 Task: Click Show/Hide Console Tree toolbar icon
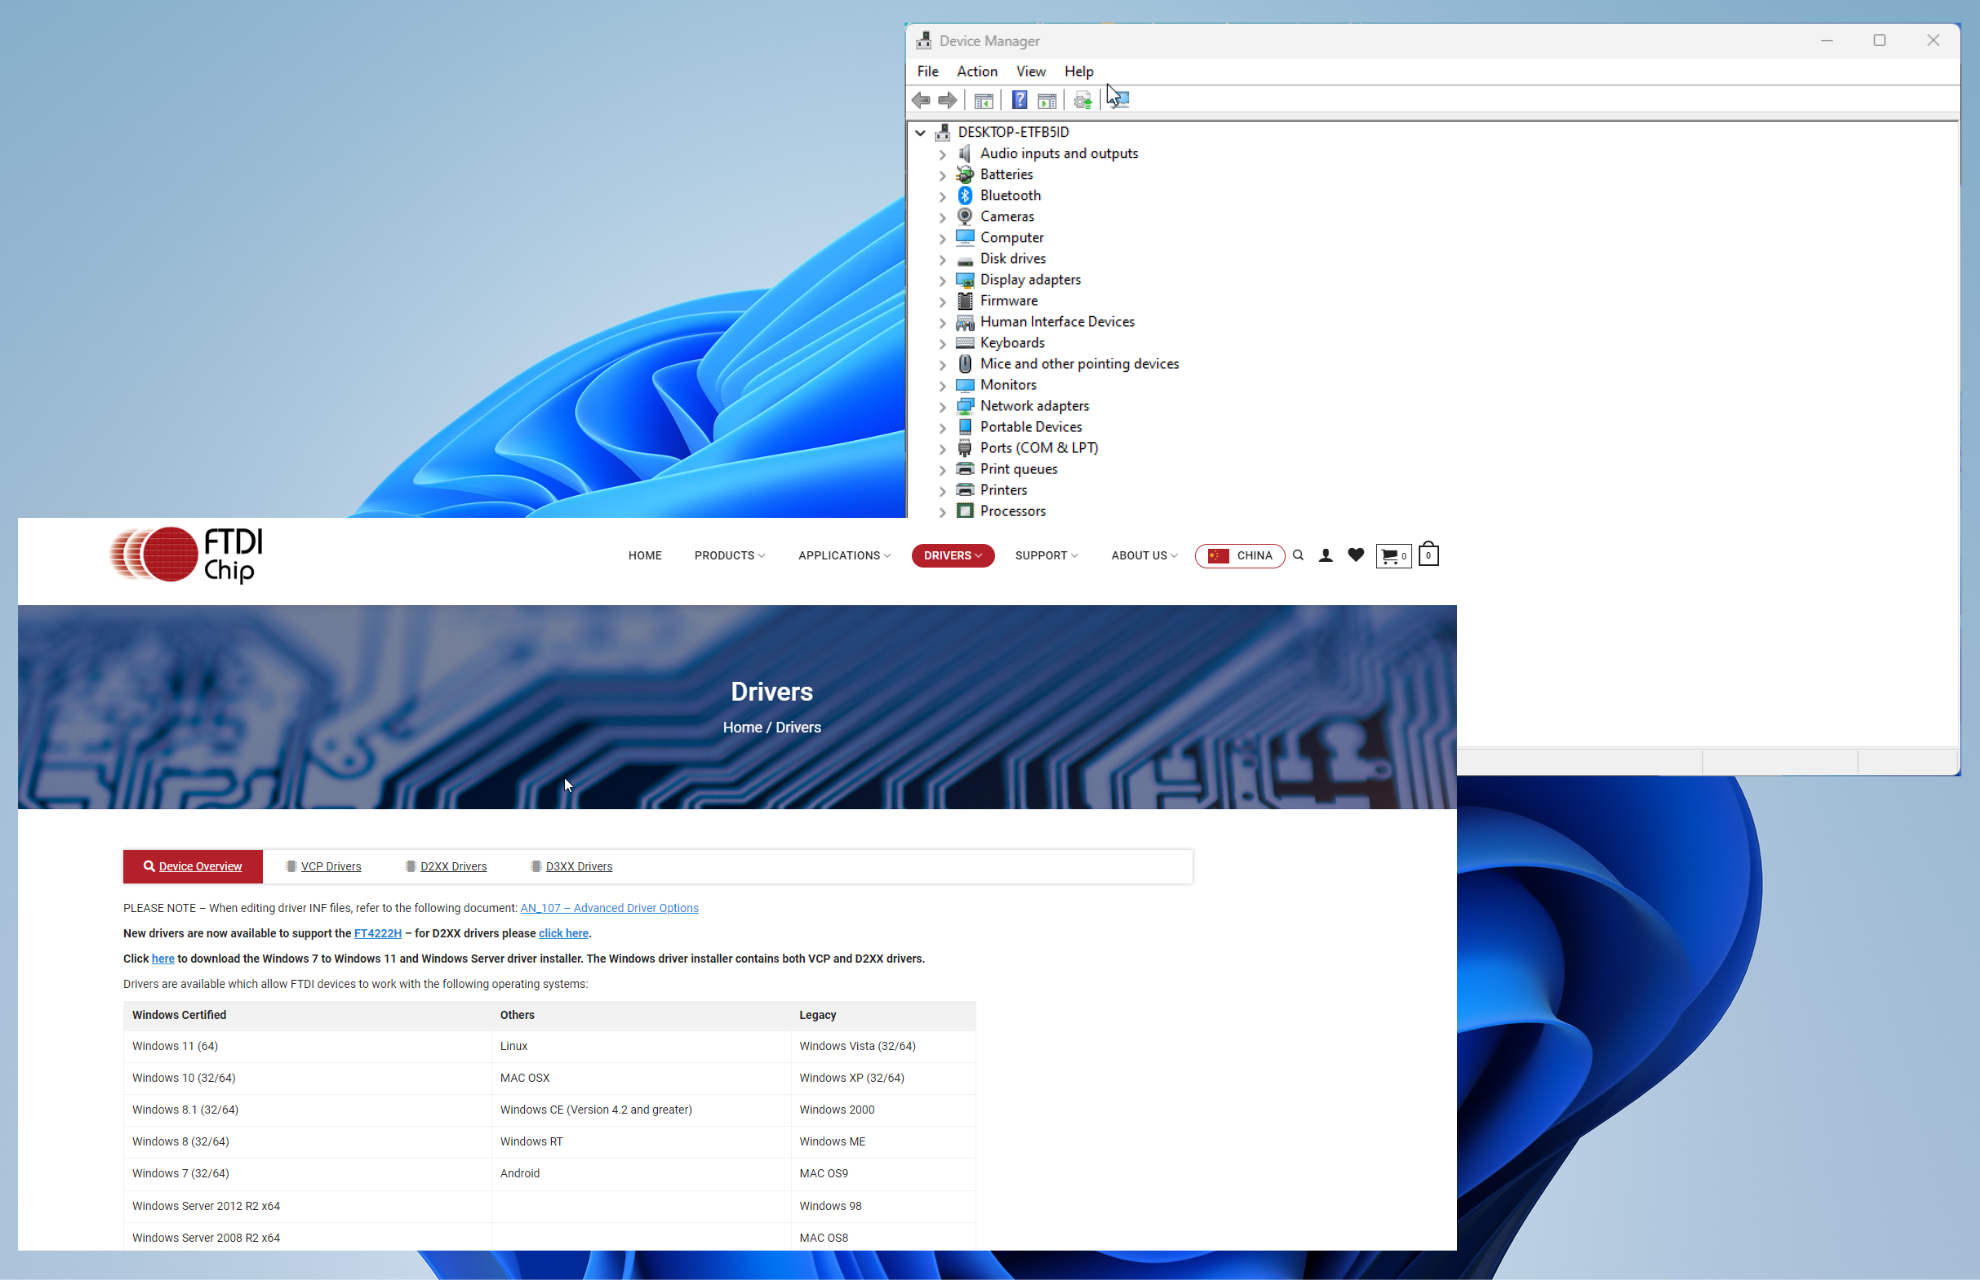pos(984,100)
